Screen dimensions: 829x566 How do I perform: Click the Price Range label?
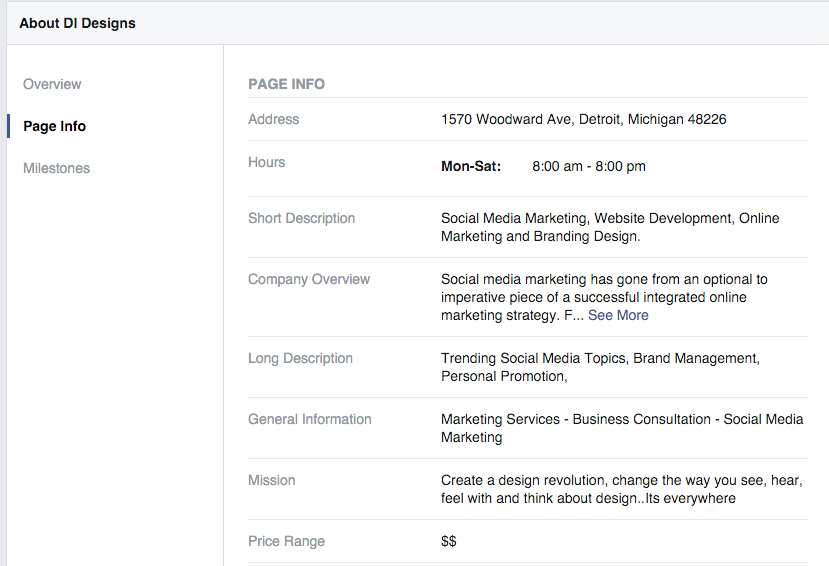[x=286, y=541]
